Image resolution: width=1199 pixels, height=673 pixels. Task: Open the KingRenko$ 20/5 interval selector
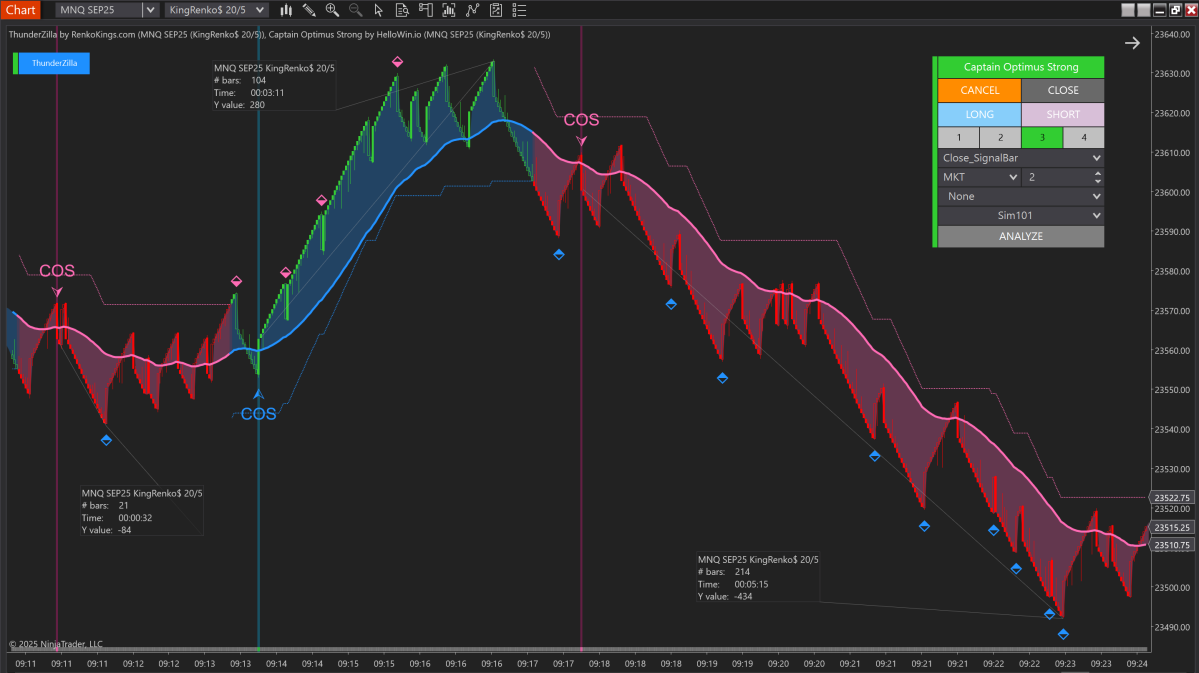pyautogui.click(x=217, y=10)
